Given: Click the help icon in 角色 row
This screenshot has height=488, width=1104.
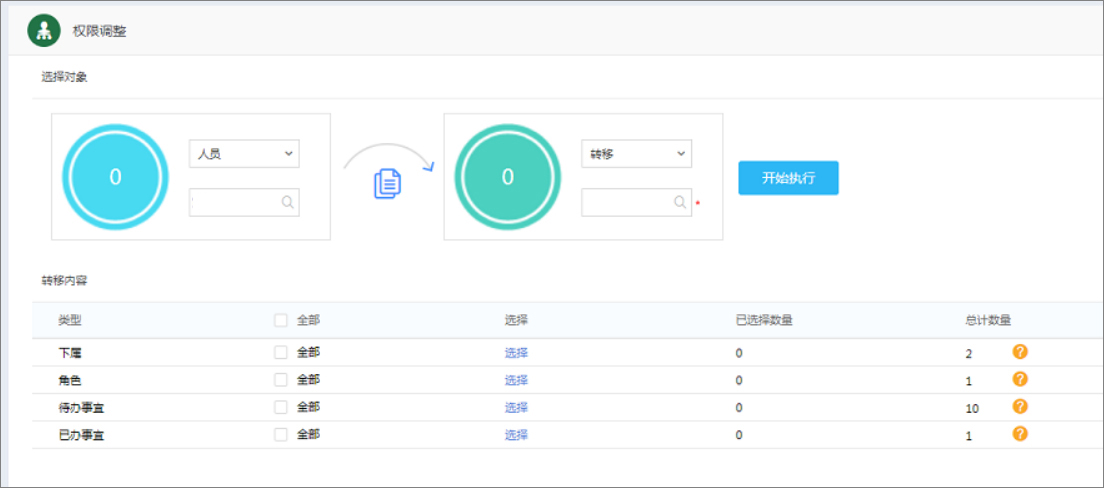Looking at the screenshot, I should point(1020,379).
